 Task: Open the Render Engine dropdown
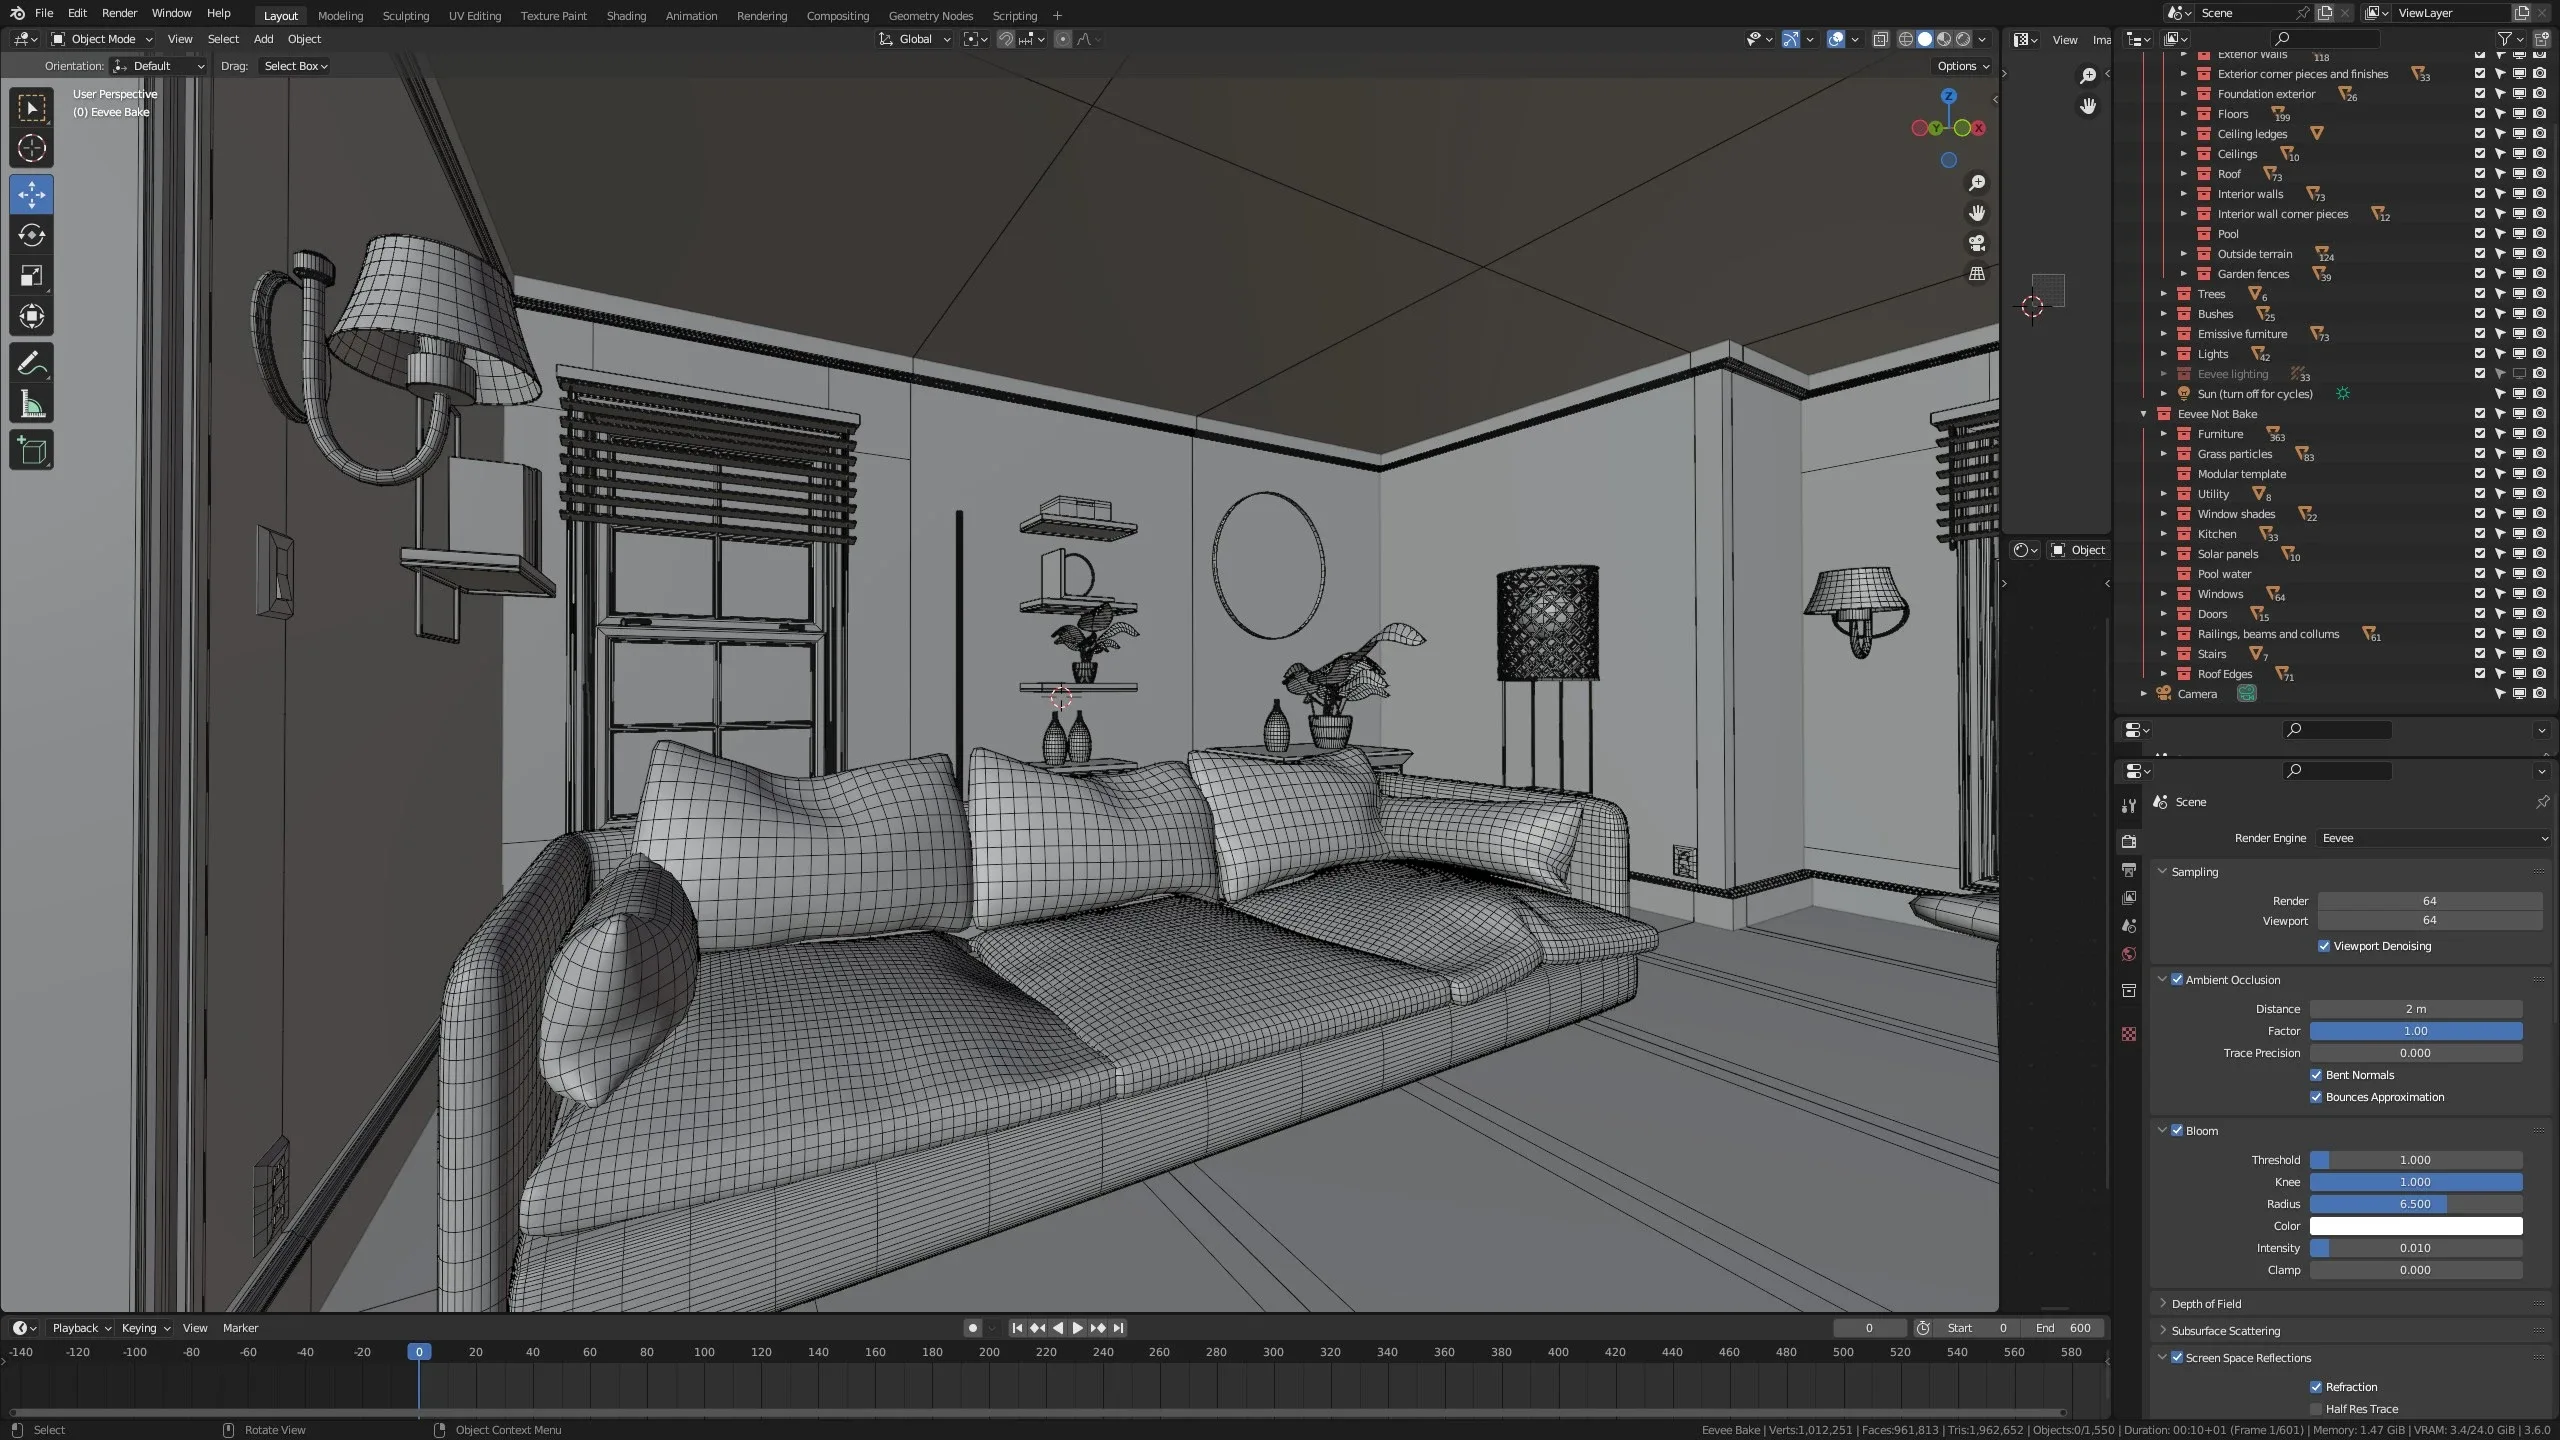[x=2434, y=838]
